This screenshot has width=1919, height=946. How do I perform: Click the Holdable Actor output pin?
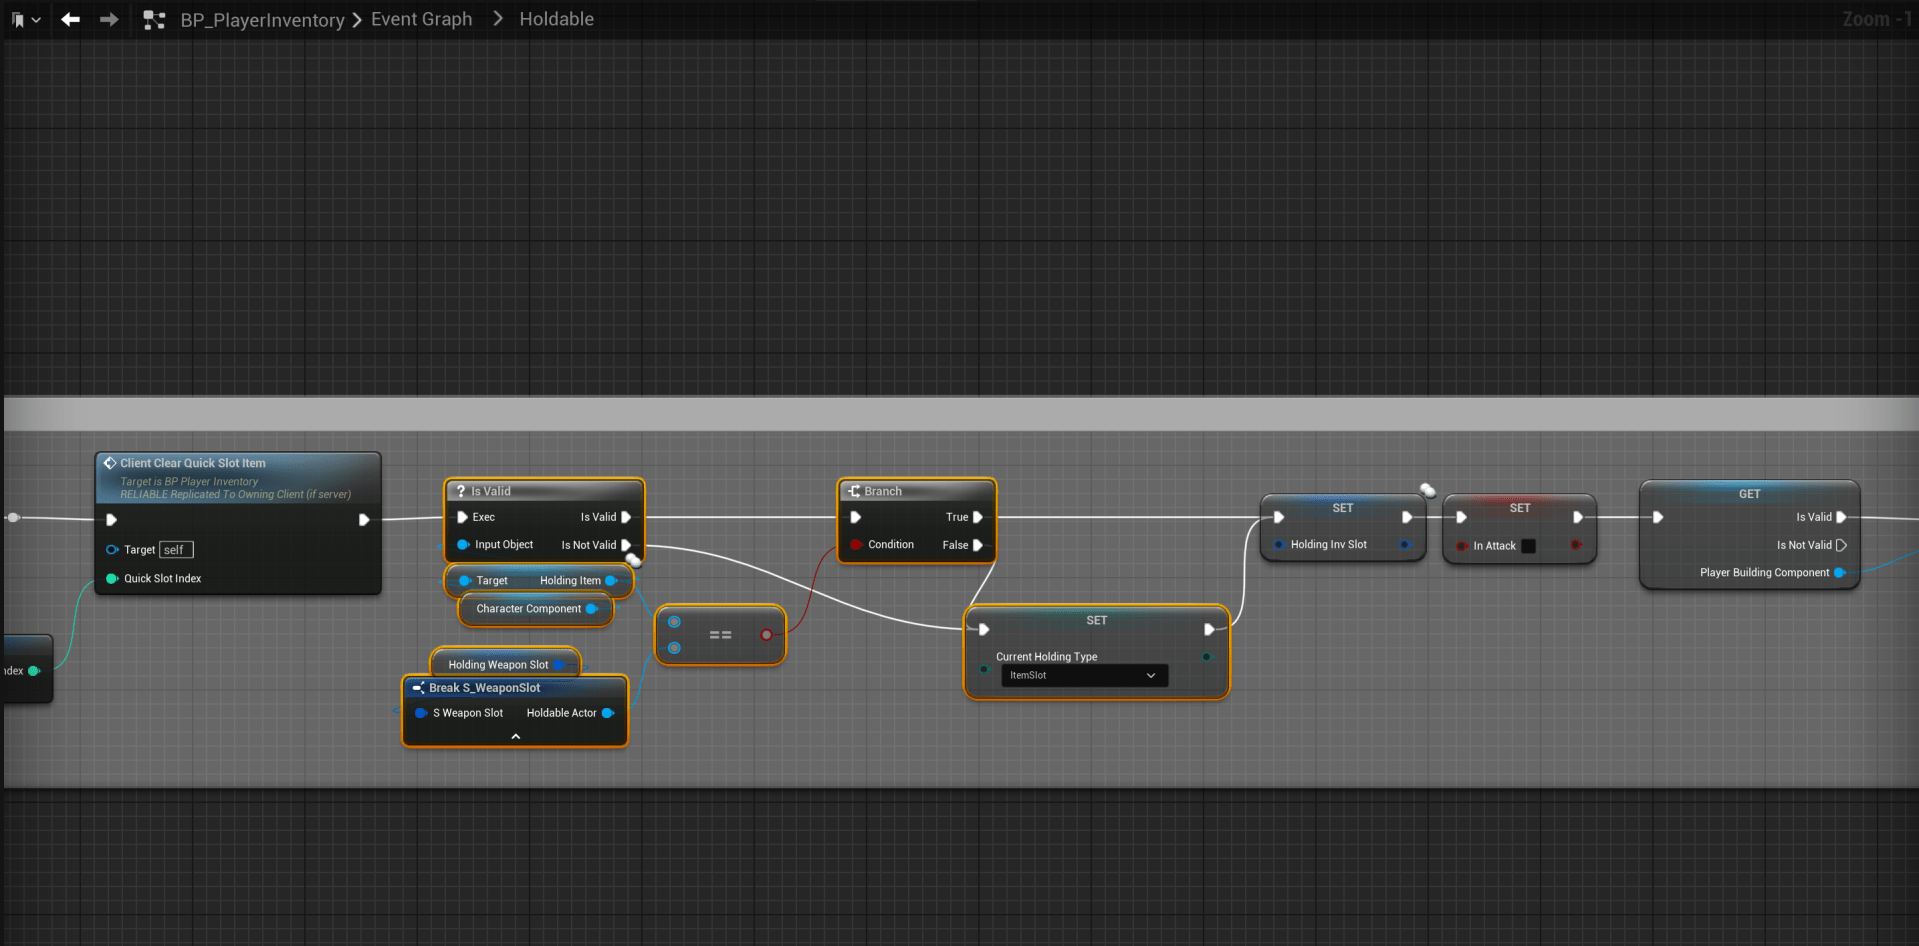coord(607,713)
